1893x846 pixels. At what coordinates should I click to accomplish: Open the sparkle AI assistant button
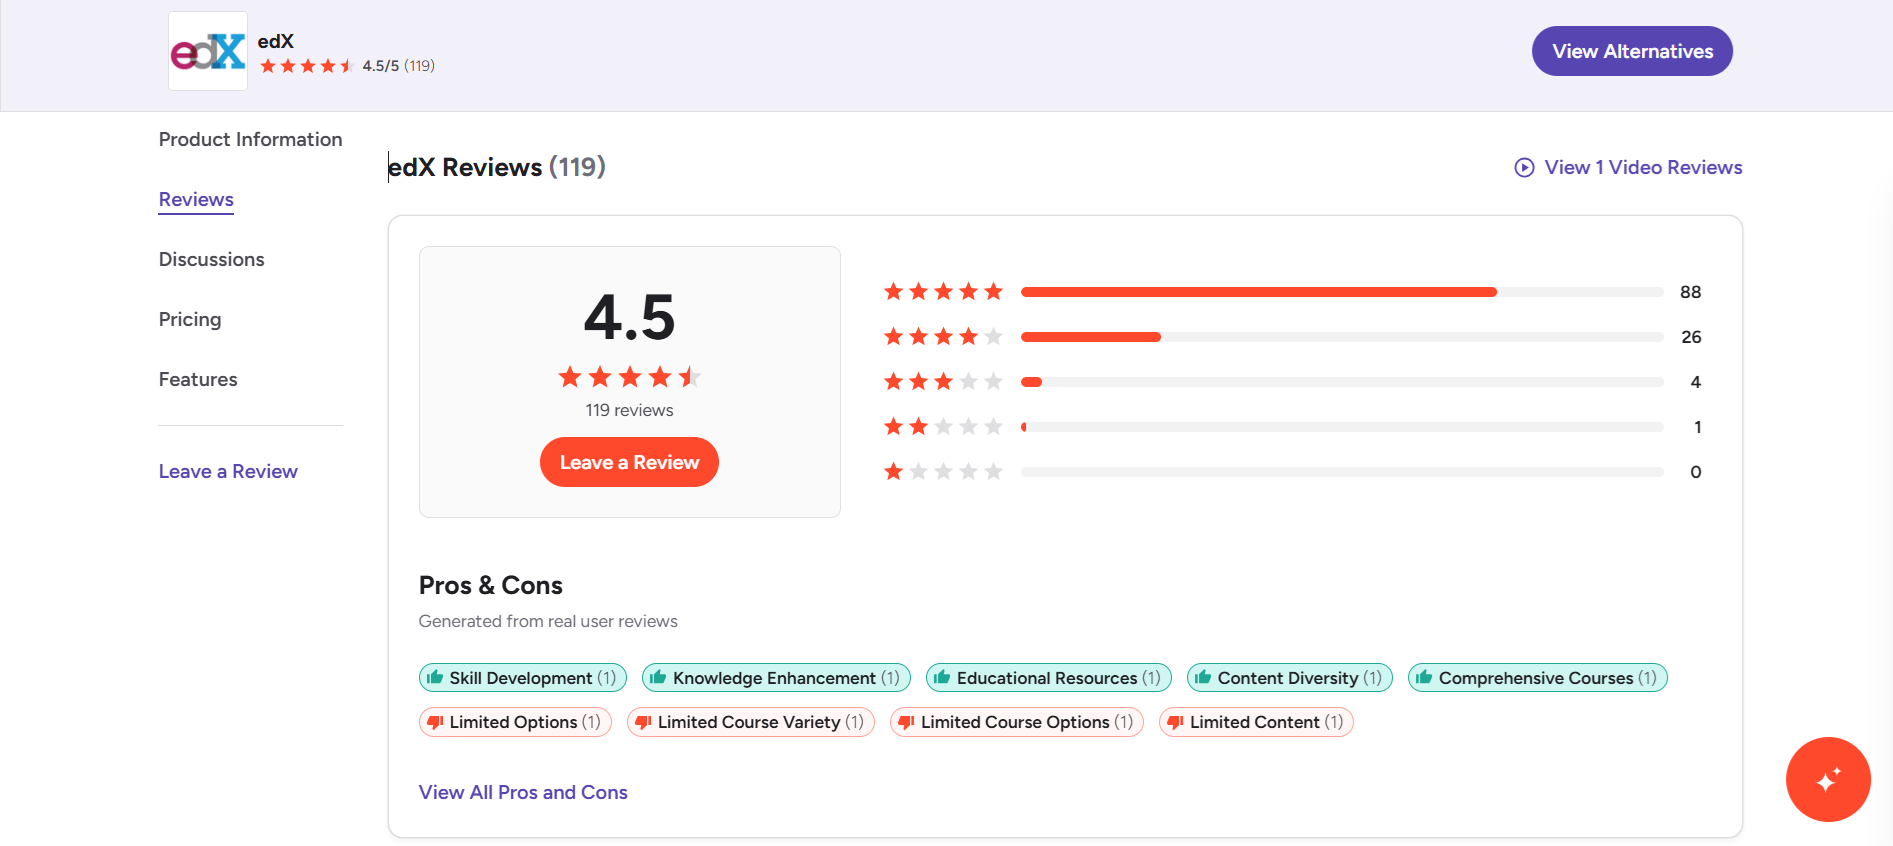tap(1828, 779)
